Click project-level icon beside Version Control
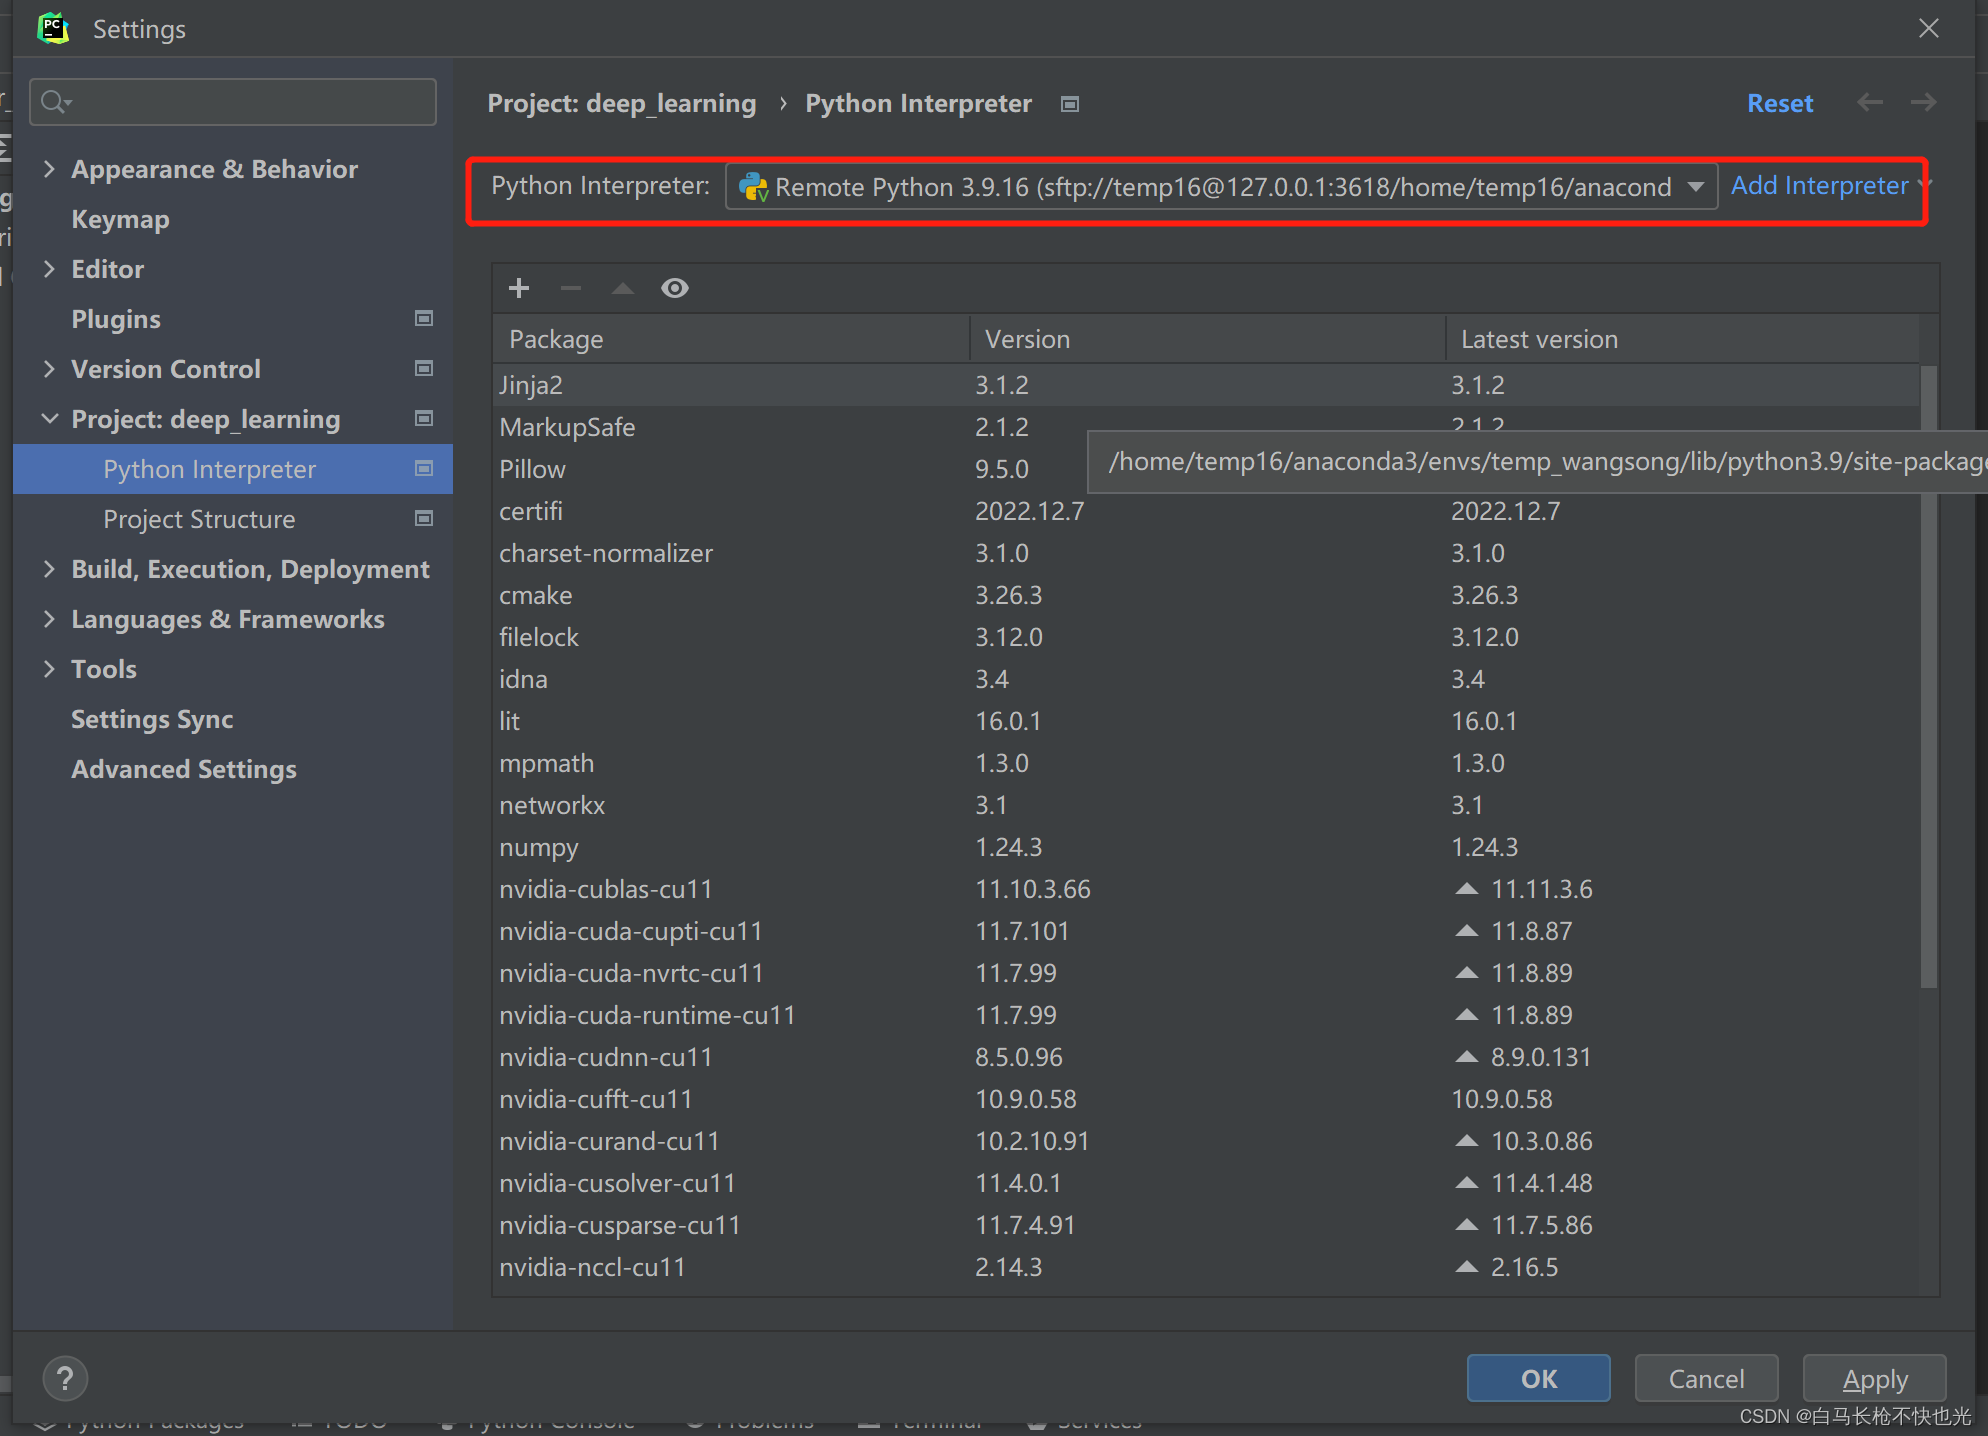The image size is (1988, 1436). click(x=424, y=369)
